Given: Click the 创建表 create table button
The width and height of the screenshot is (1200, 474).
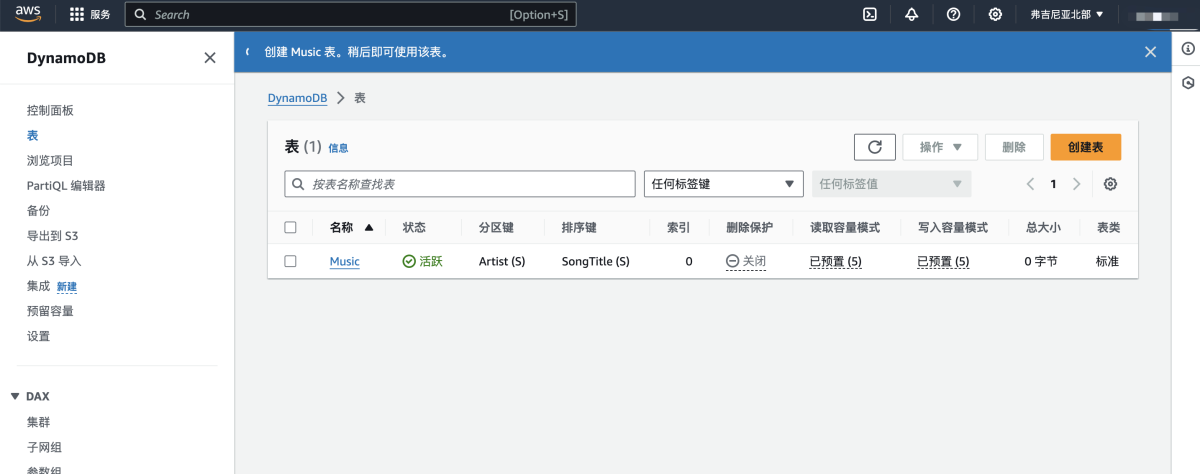Looking at the screenshot, I should point(1085,147).
